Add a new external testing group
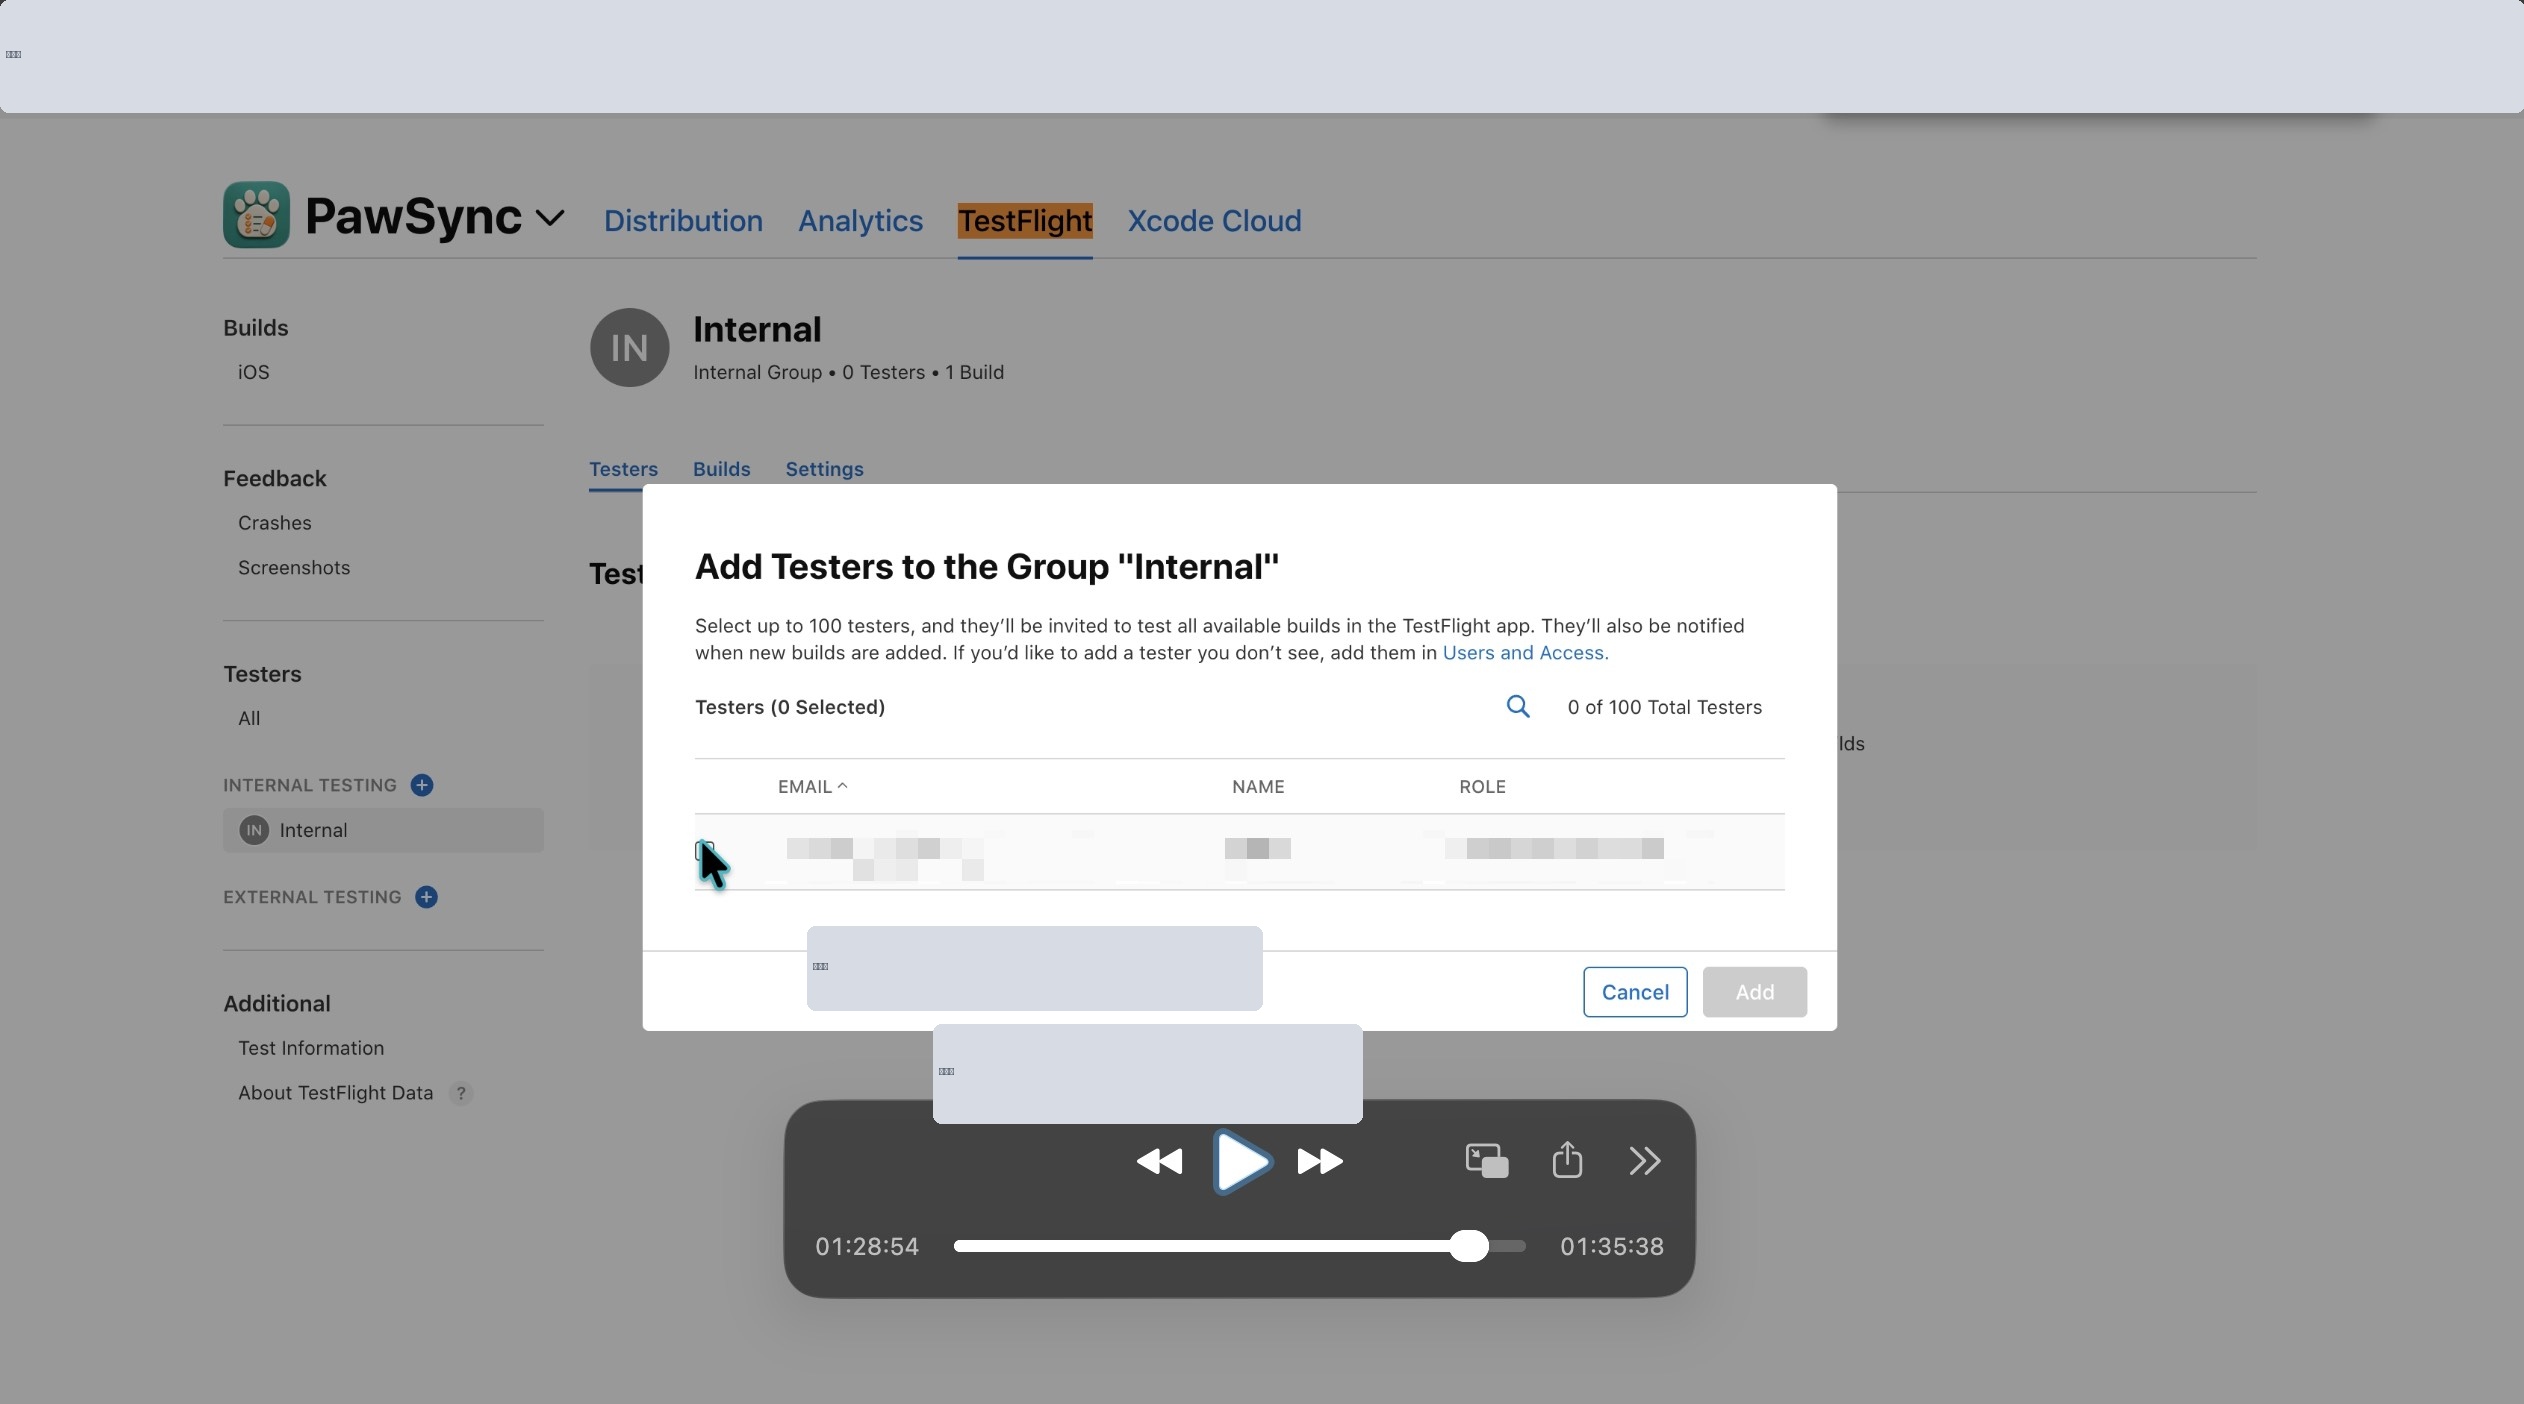This screenshot has height=1404, width=2524. click(426, 897)
